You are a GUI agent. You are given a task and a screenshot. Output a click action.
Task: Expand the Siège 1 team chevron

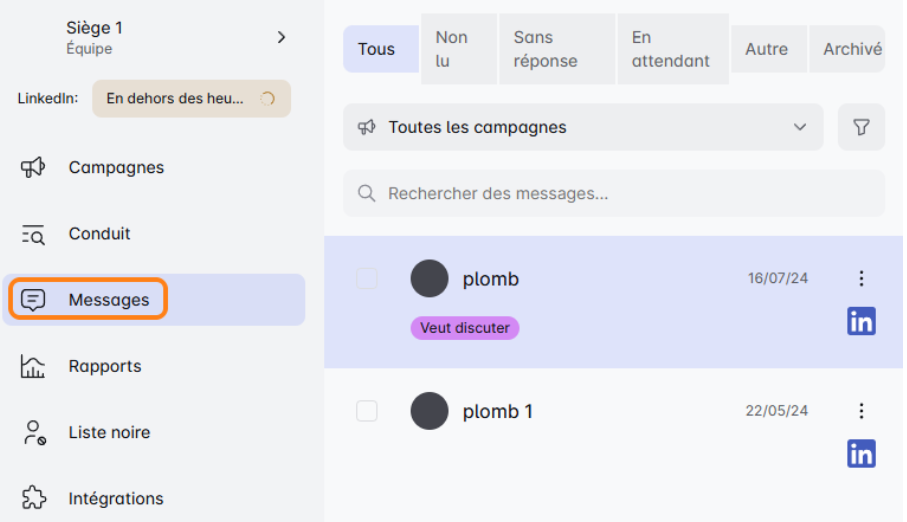pyautogui.click(x=281, y=37)
